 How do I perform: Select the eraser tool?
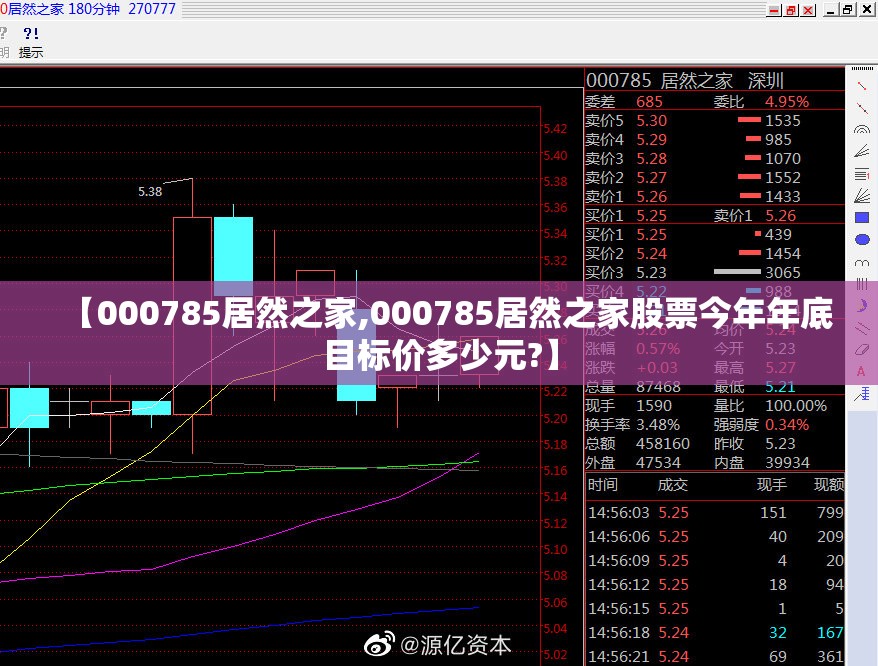click(862, 350)
